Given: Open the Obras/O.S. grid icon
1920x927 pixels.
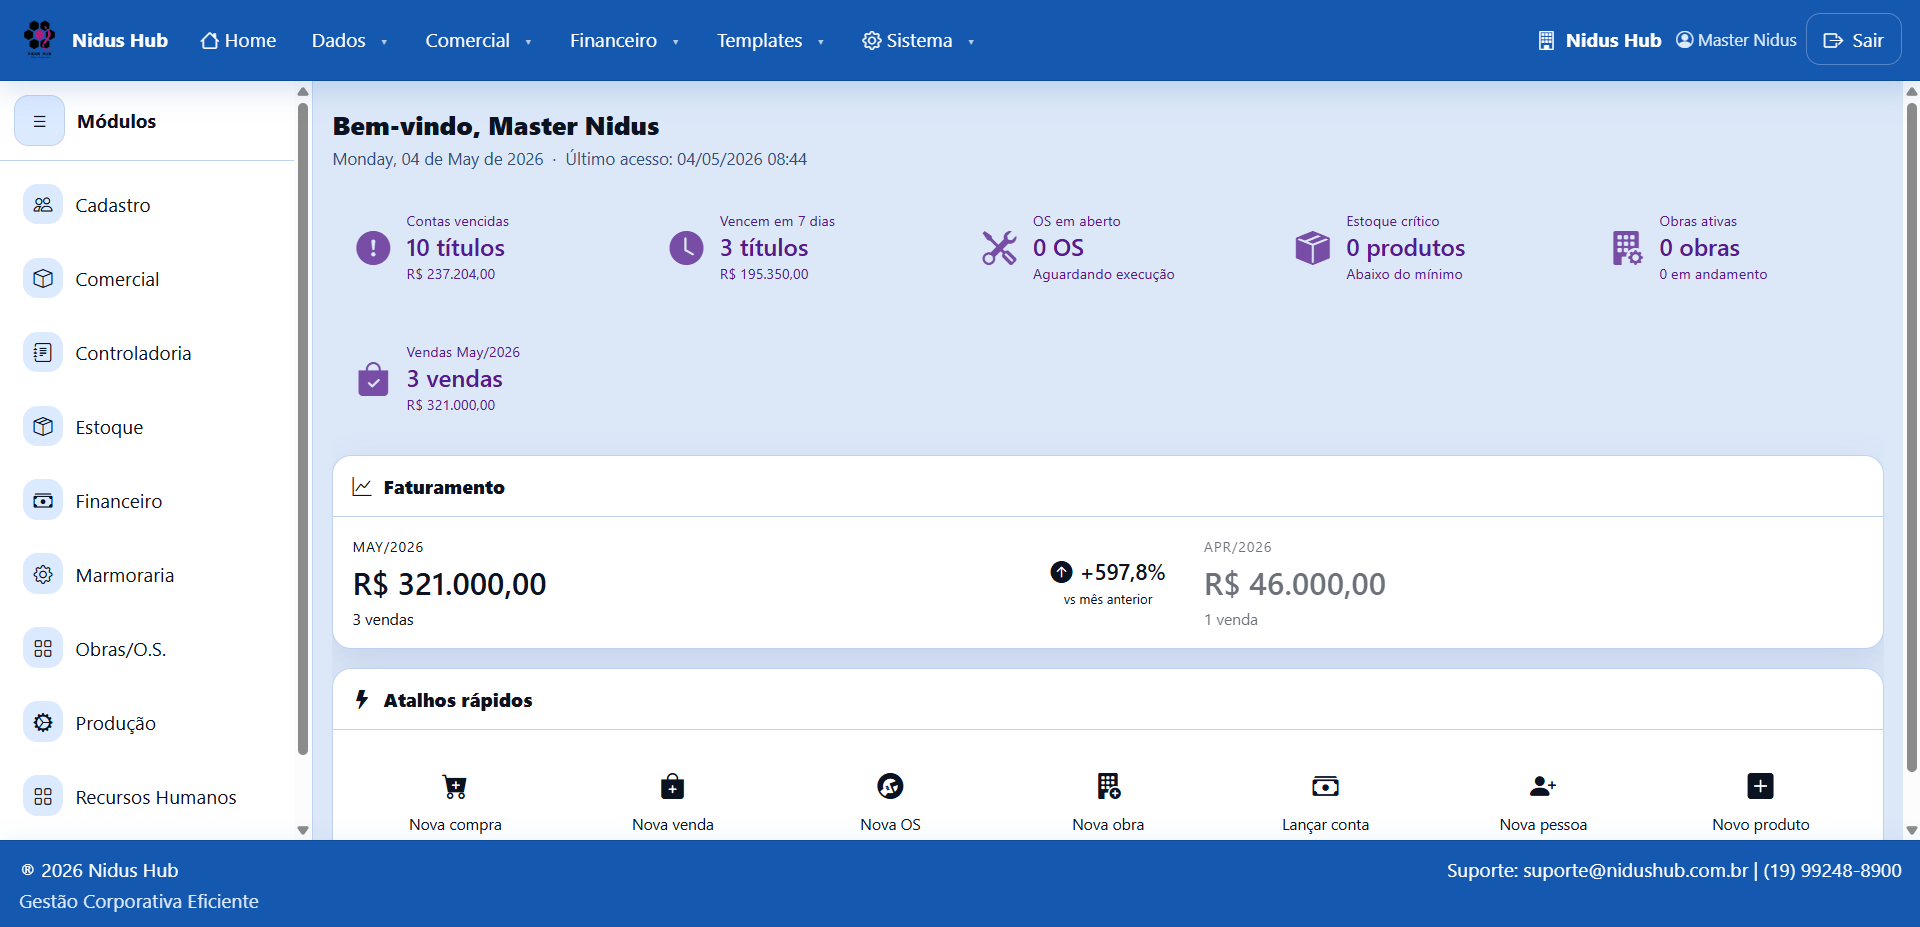Looking at the screenshot, I should (43, 649).
